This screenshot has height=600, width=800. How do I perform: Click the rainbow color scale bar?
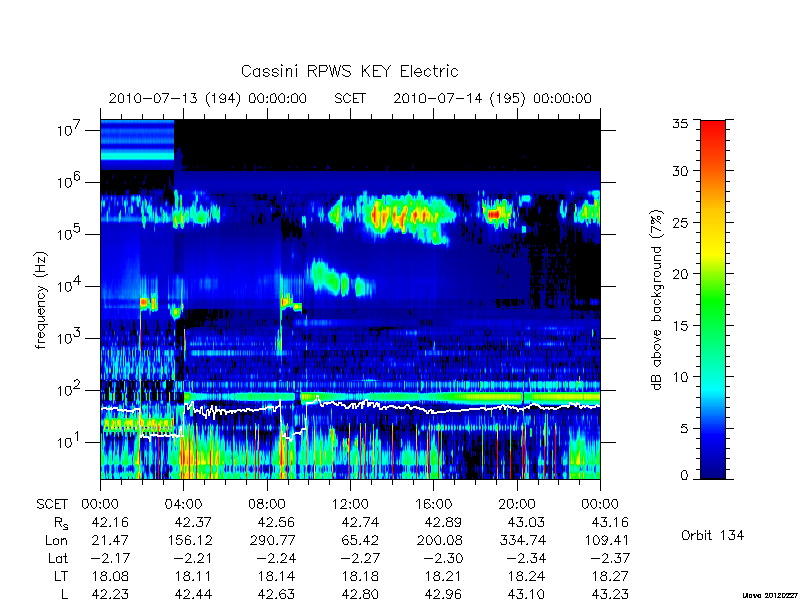(713, 299)
